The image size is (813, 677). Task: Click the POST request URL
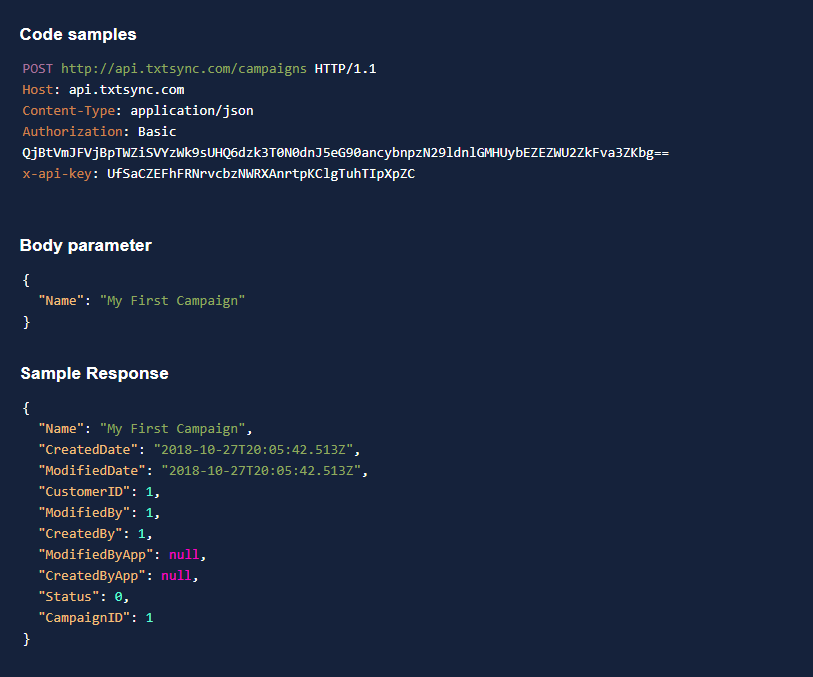(184, 69)
